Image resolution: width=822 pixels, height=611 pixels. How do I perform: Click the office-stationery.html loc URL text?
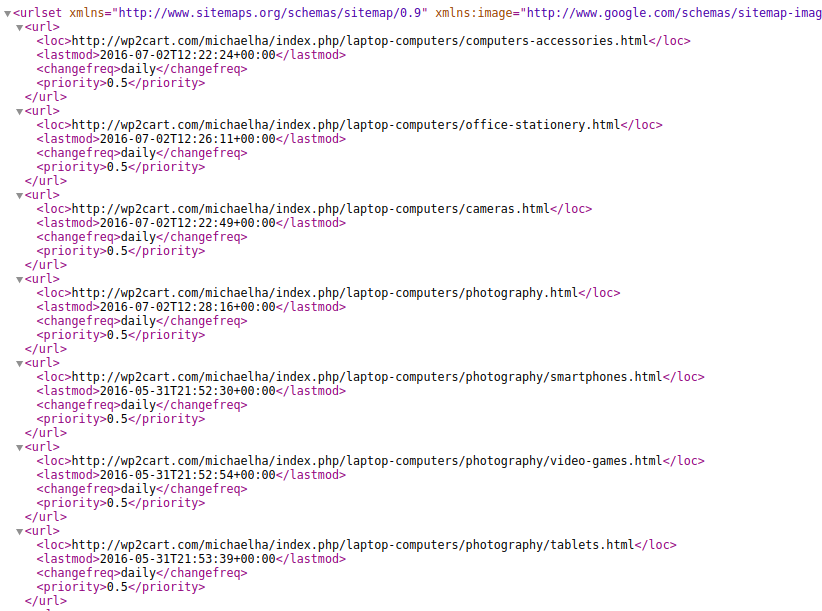pyautogui.click(x=346, y=125)
